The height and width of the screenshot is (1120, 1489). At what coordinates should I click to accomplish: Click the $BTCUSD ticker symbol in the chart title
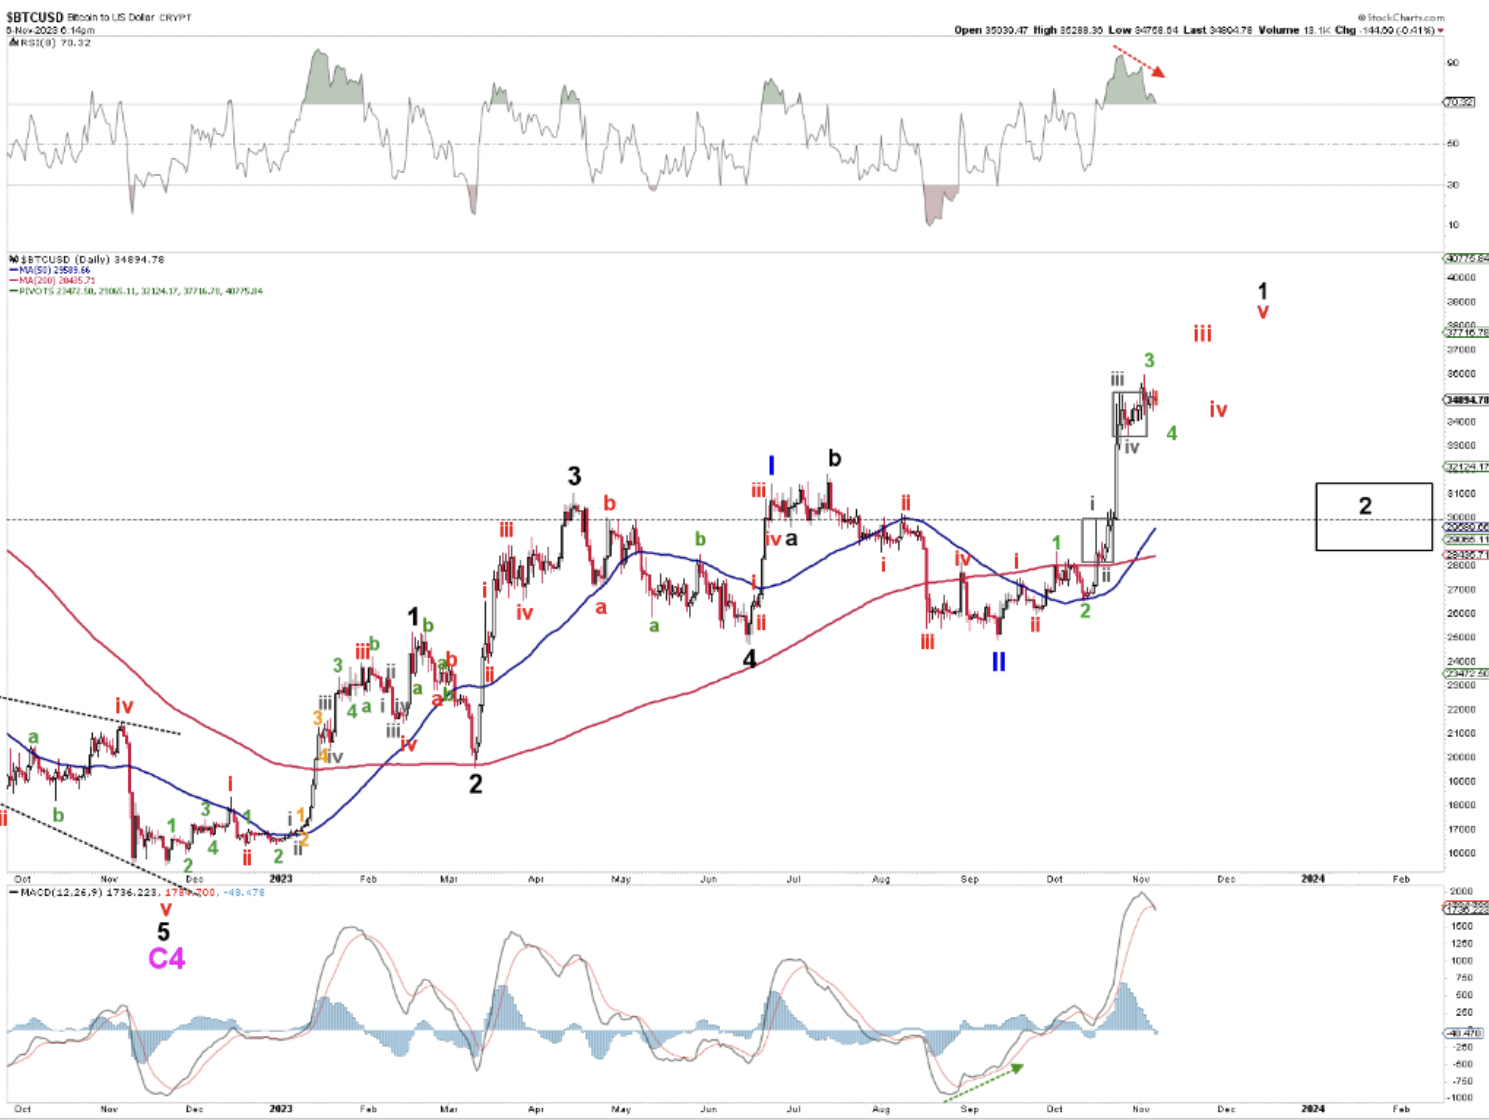tap(34, 18)
